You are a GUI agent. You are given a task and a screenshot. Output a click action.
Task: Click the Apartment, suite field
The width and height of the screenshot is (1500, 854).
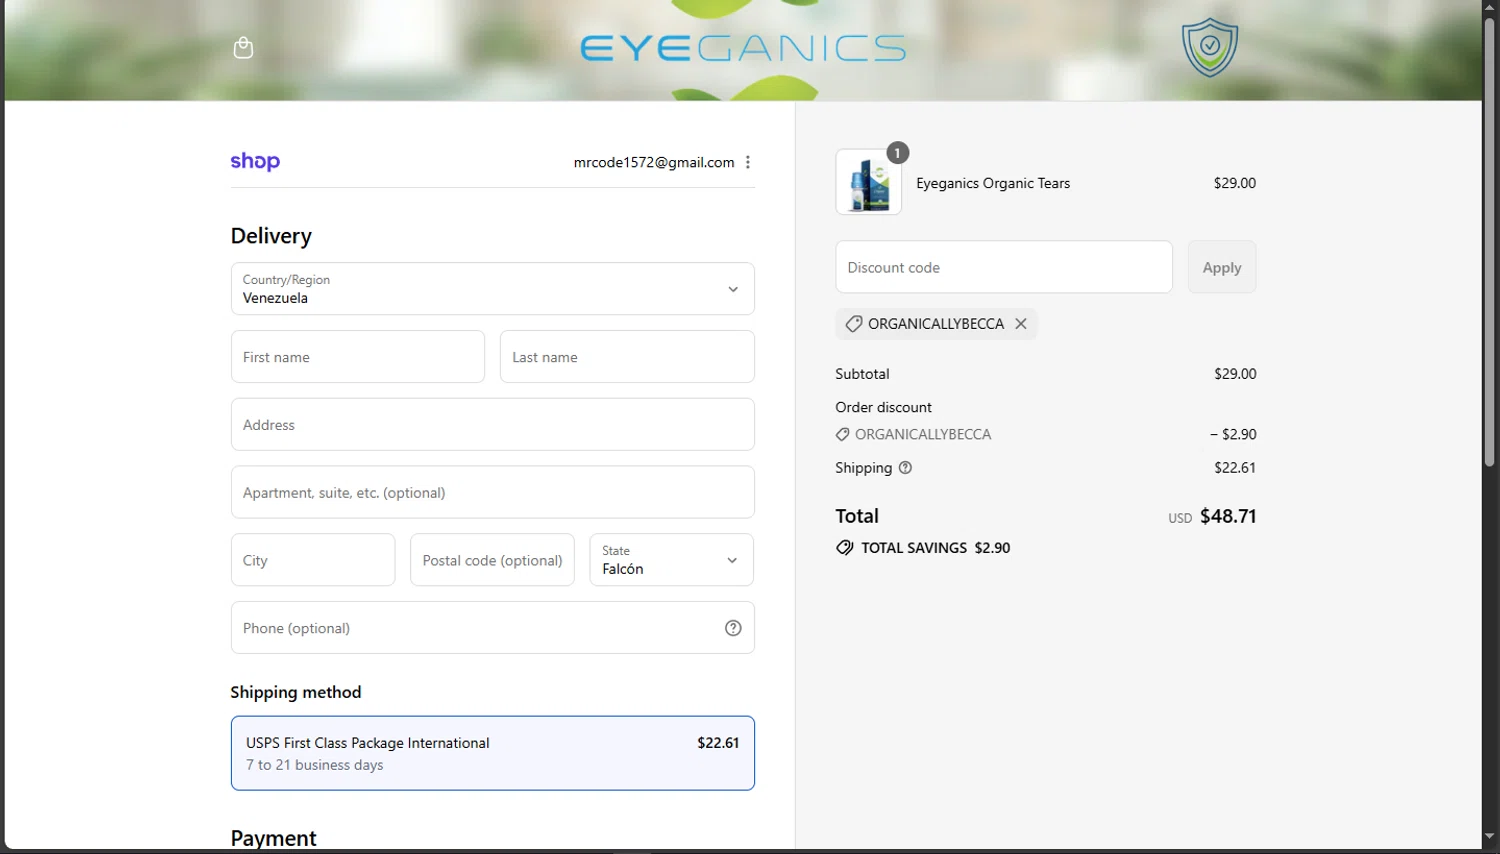[x=492, y=492]
